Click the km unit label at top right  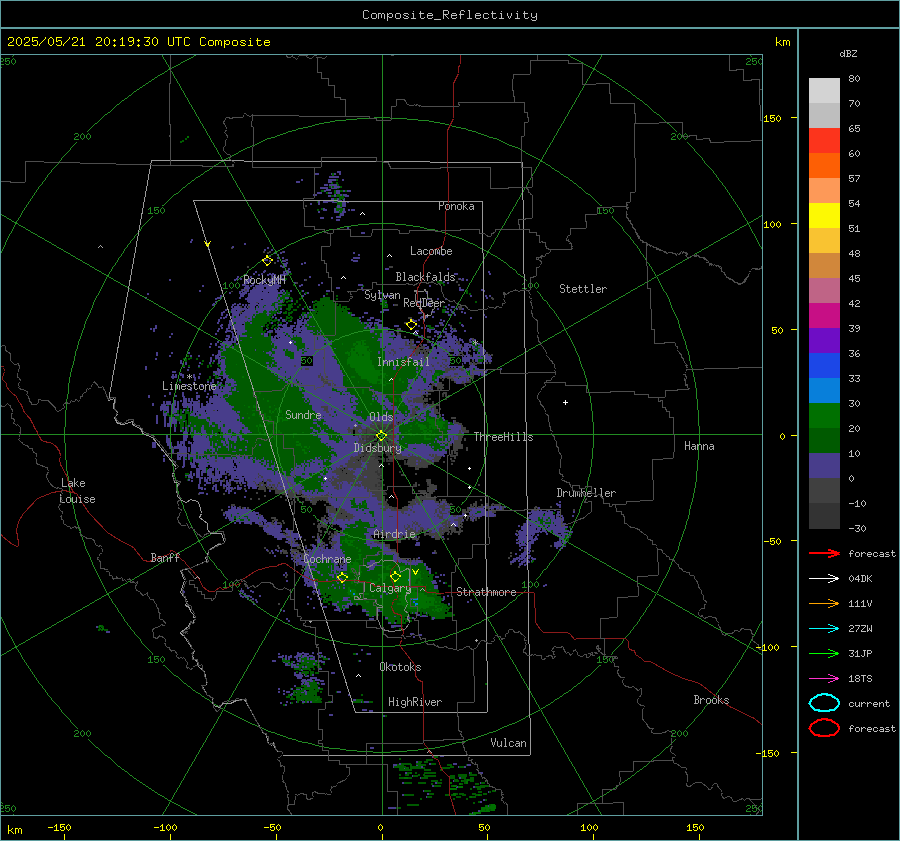click(x=782, y=42)
